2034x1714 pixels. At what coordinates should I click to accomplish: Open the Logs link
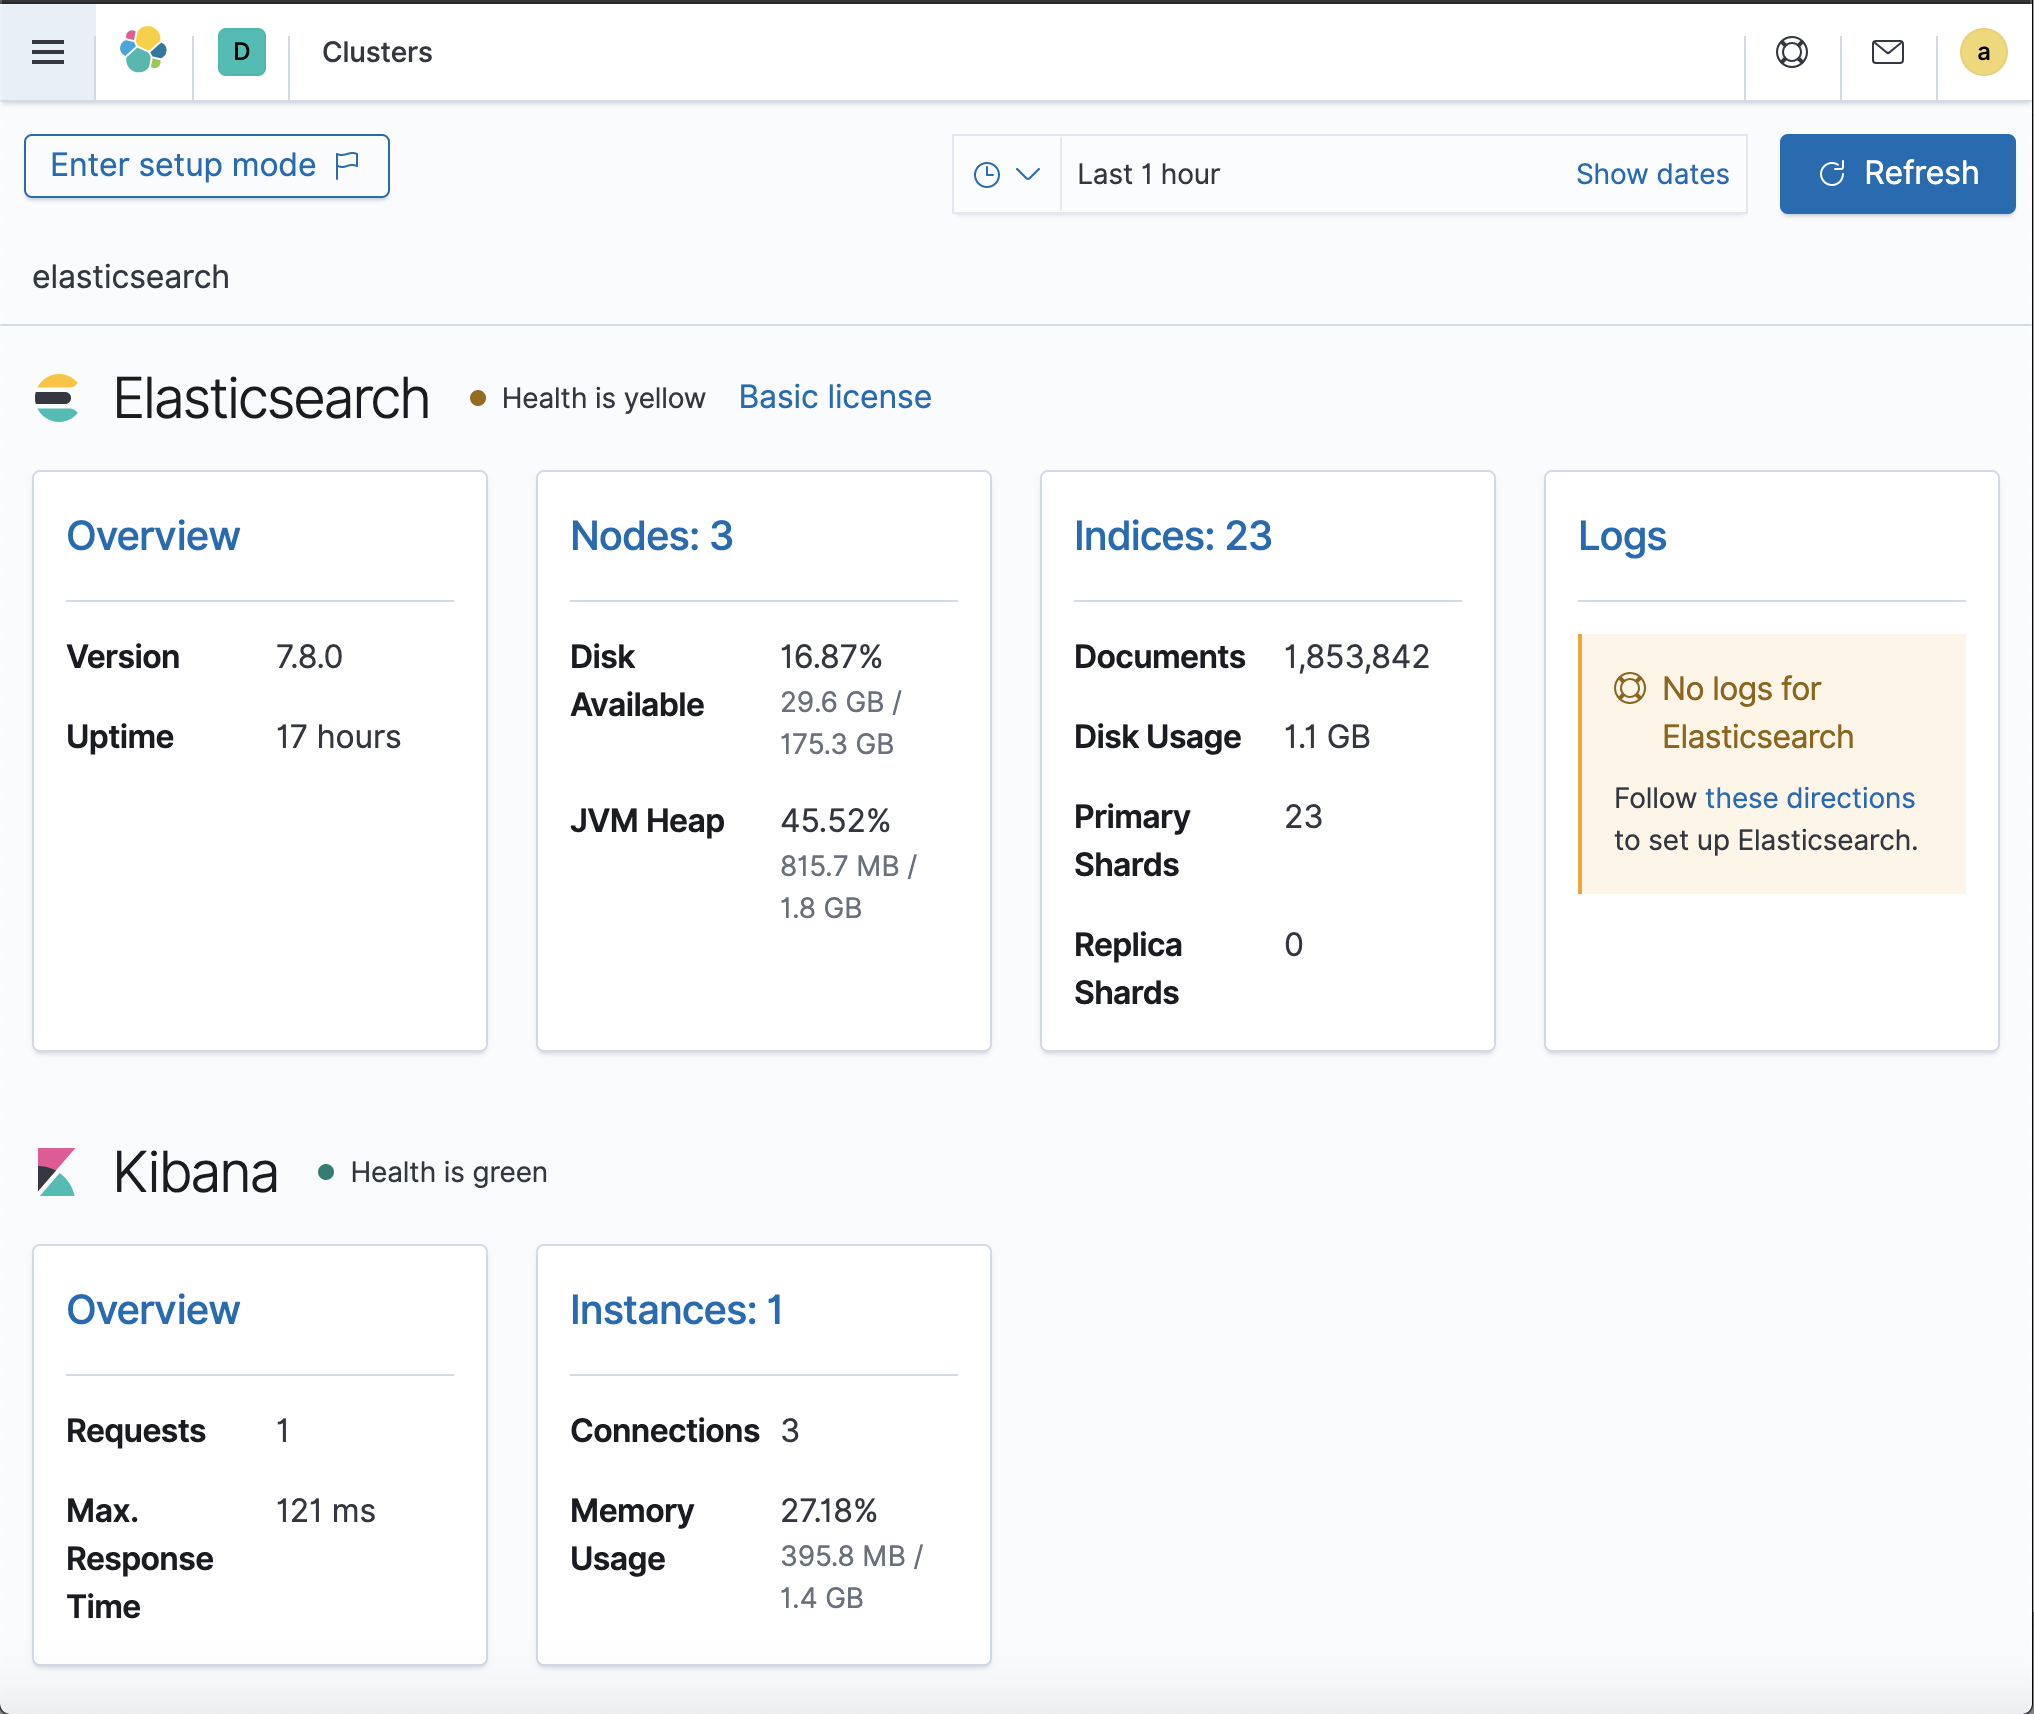pos(1622,537)
